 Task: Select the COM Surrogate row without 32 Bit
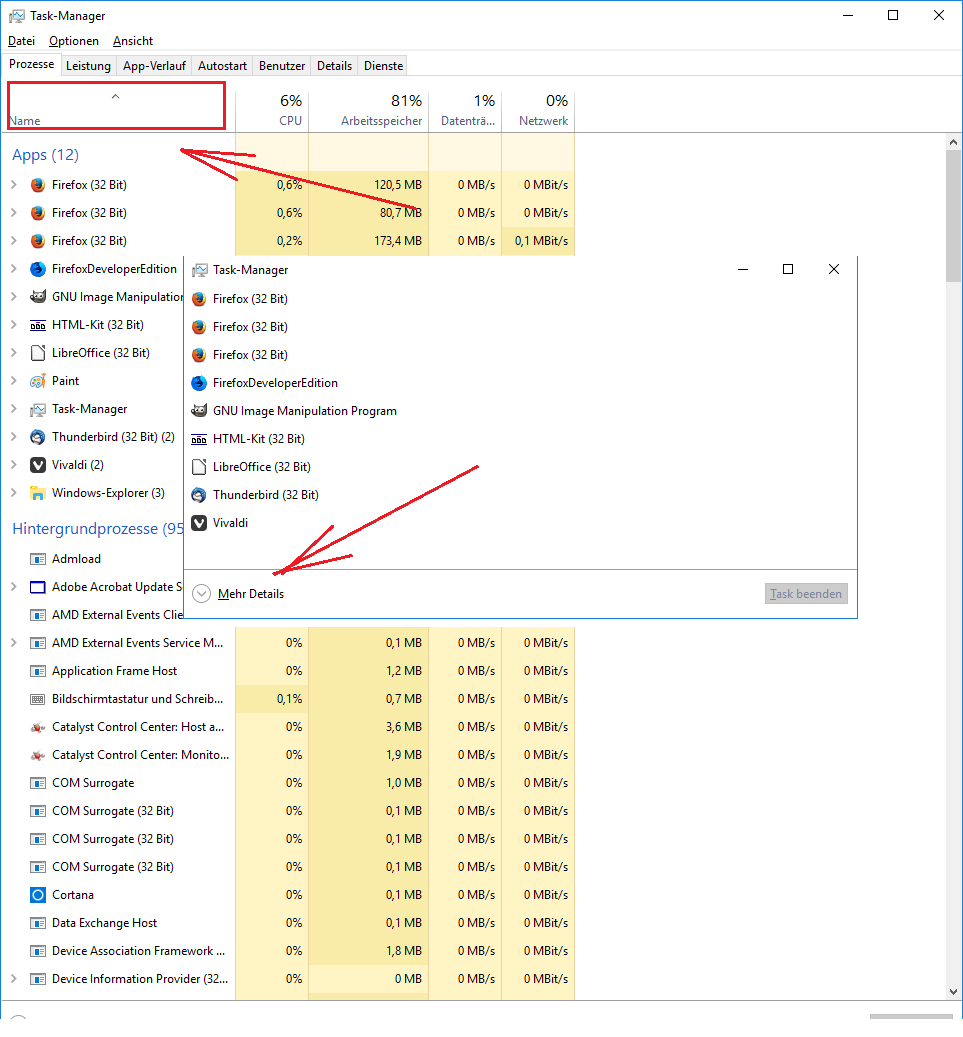point(93,783)
